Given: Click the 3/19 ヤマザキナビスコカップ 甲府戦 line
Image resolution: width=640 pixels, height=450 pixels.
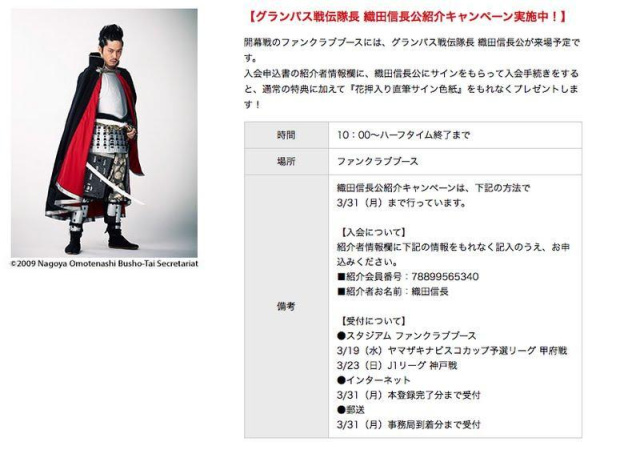Looking at the screenshot, I should [x=452, y=351].
